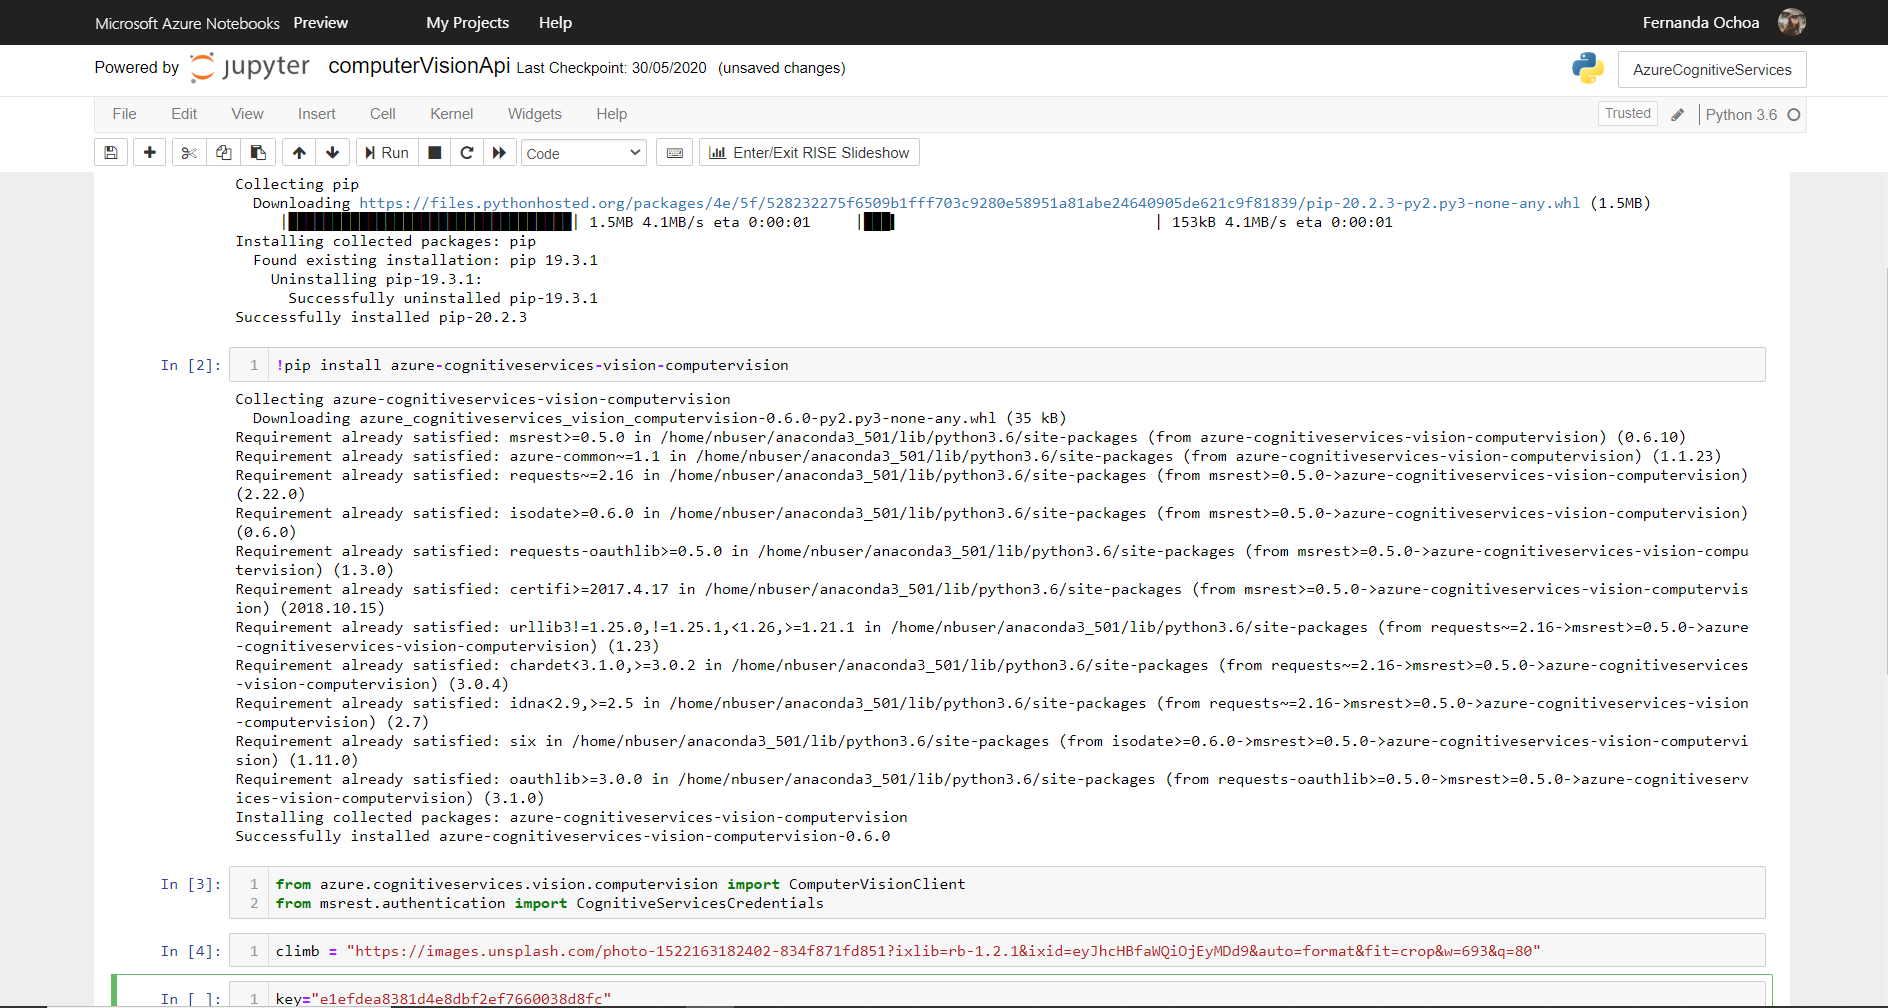Go to My Projects in top bar
This screenshot has height=1008, width=1888.
[468, 22]
